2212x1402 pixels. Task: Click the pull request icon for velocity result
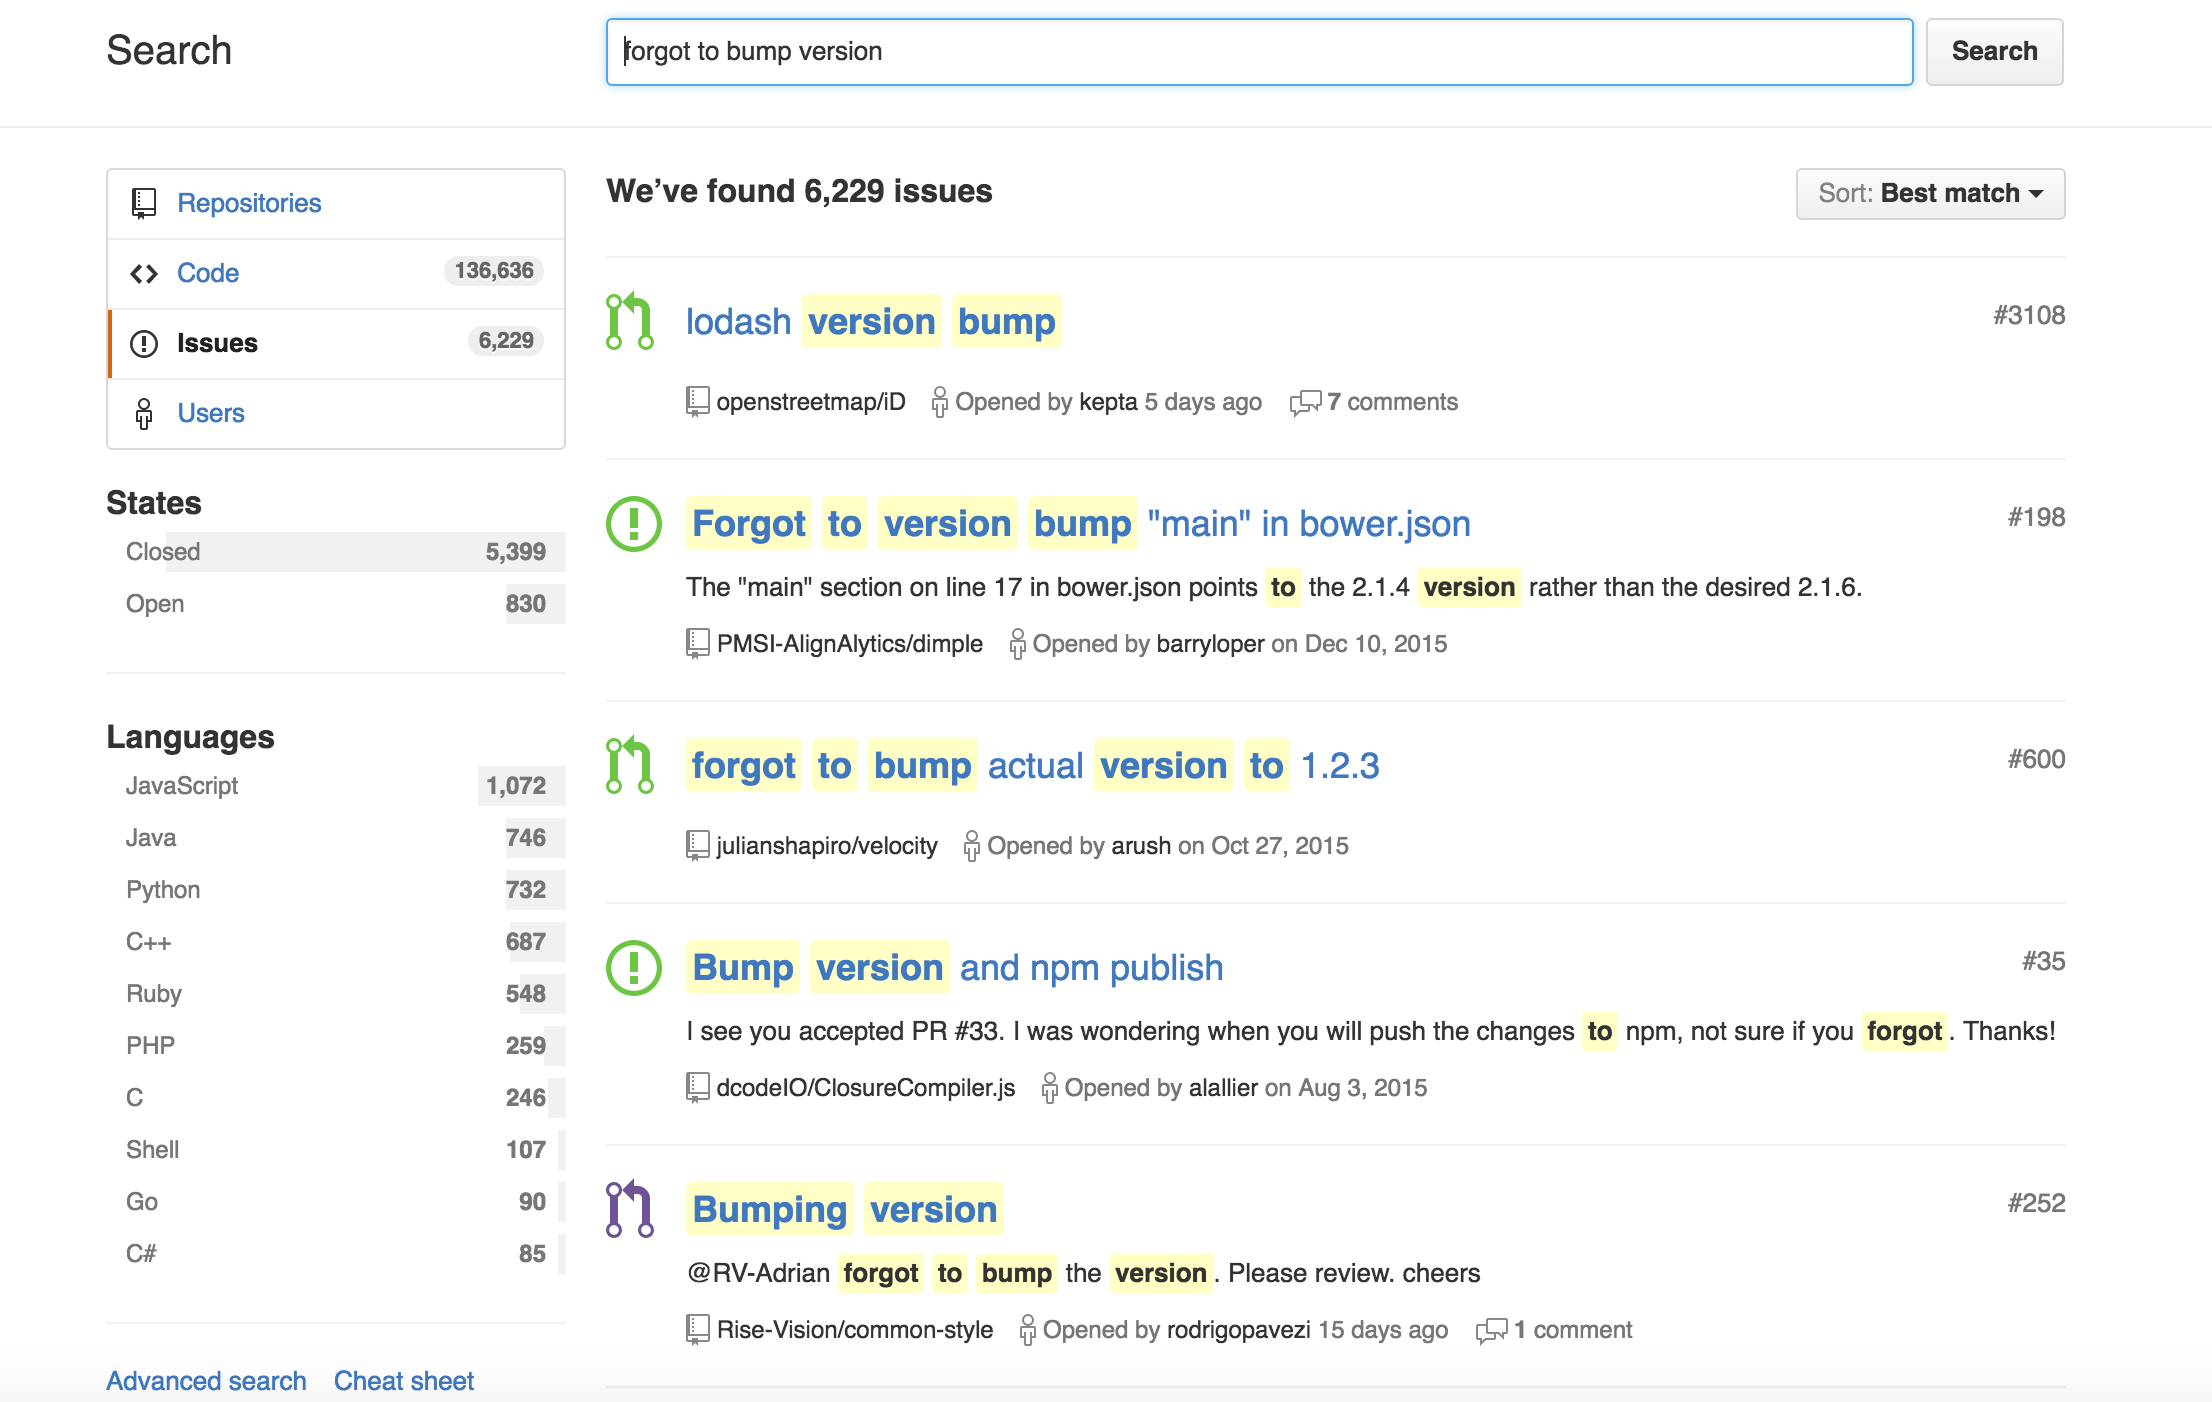630,765
